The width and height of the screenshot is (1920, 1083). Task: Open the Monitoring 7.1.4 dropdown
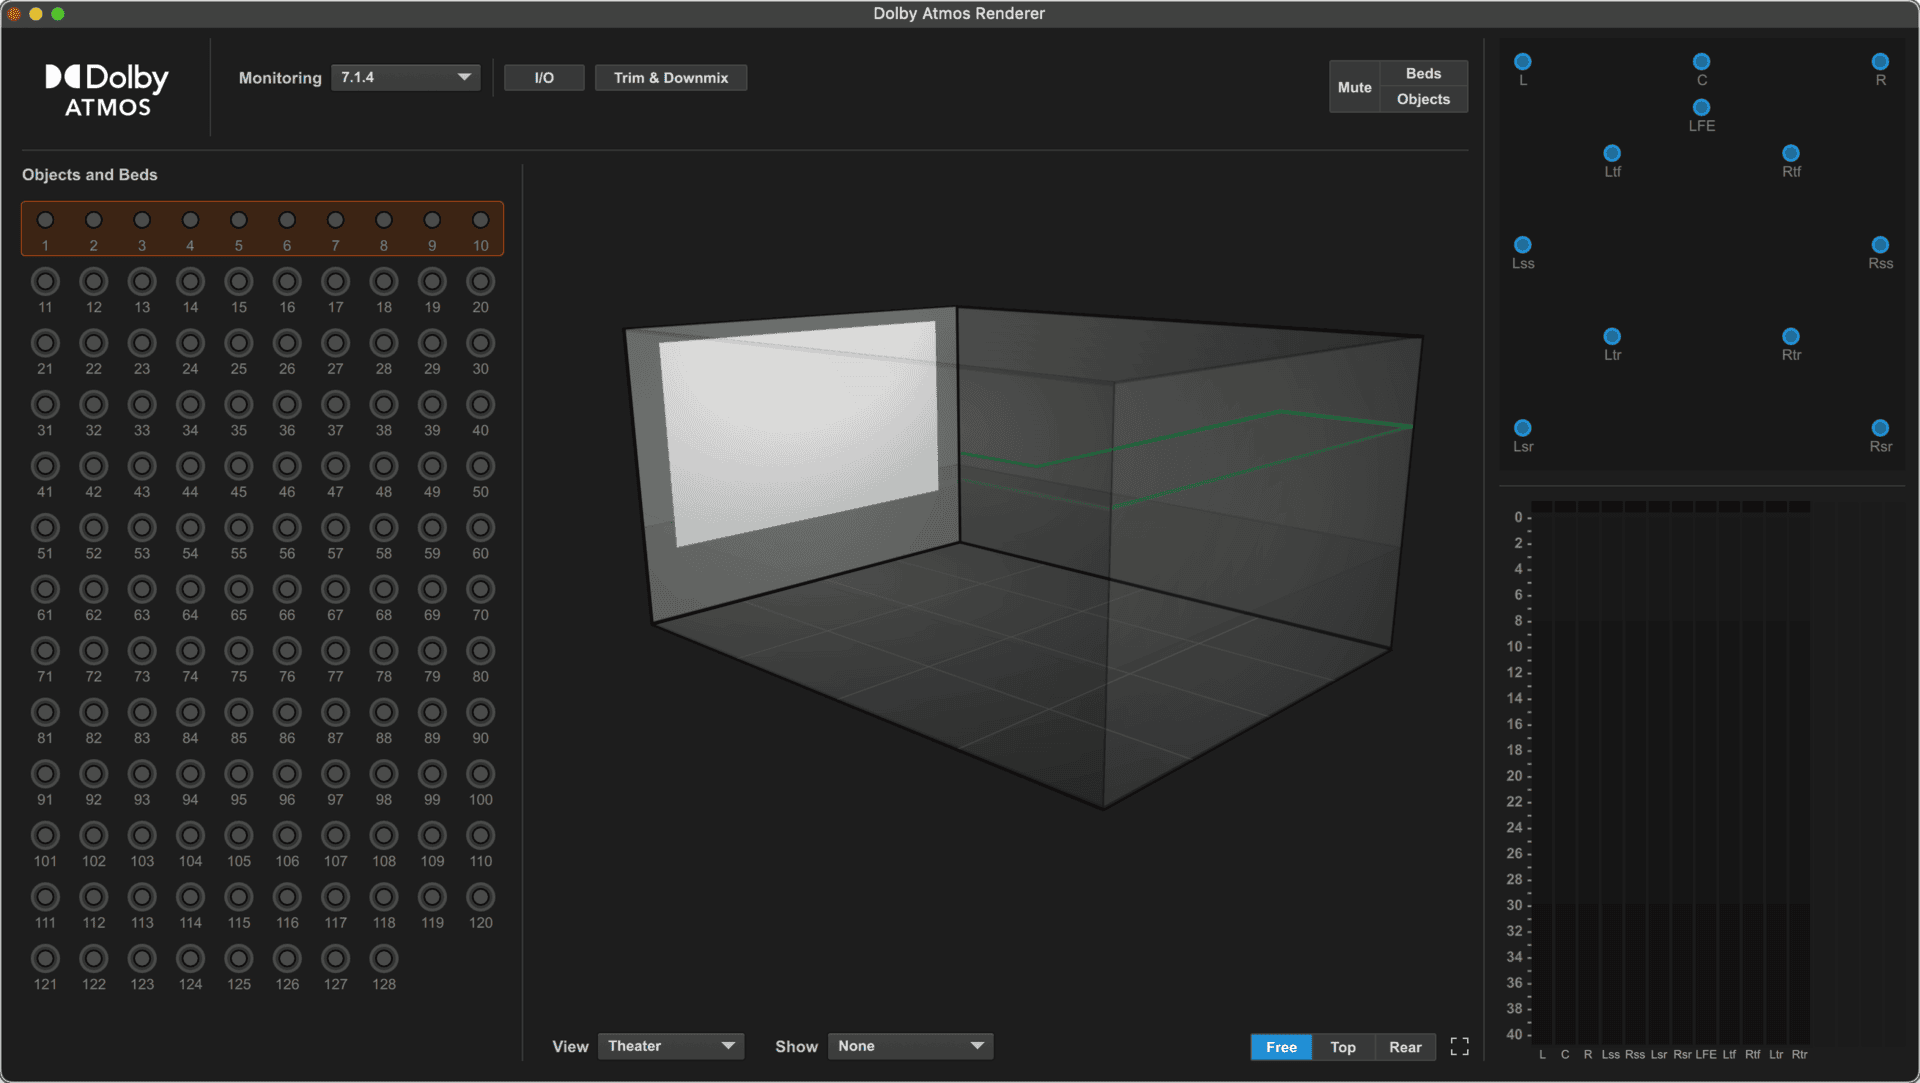pos(405,78)
